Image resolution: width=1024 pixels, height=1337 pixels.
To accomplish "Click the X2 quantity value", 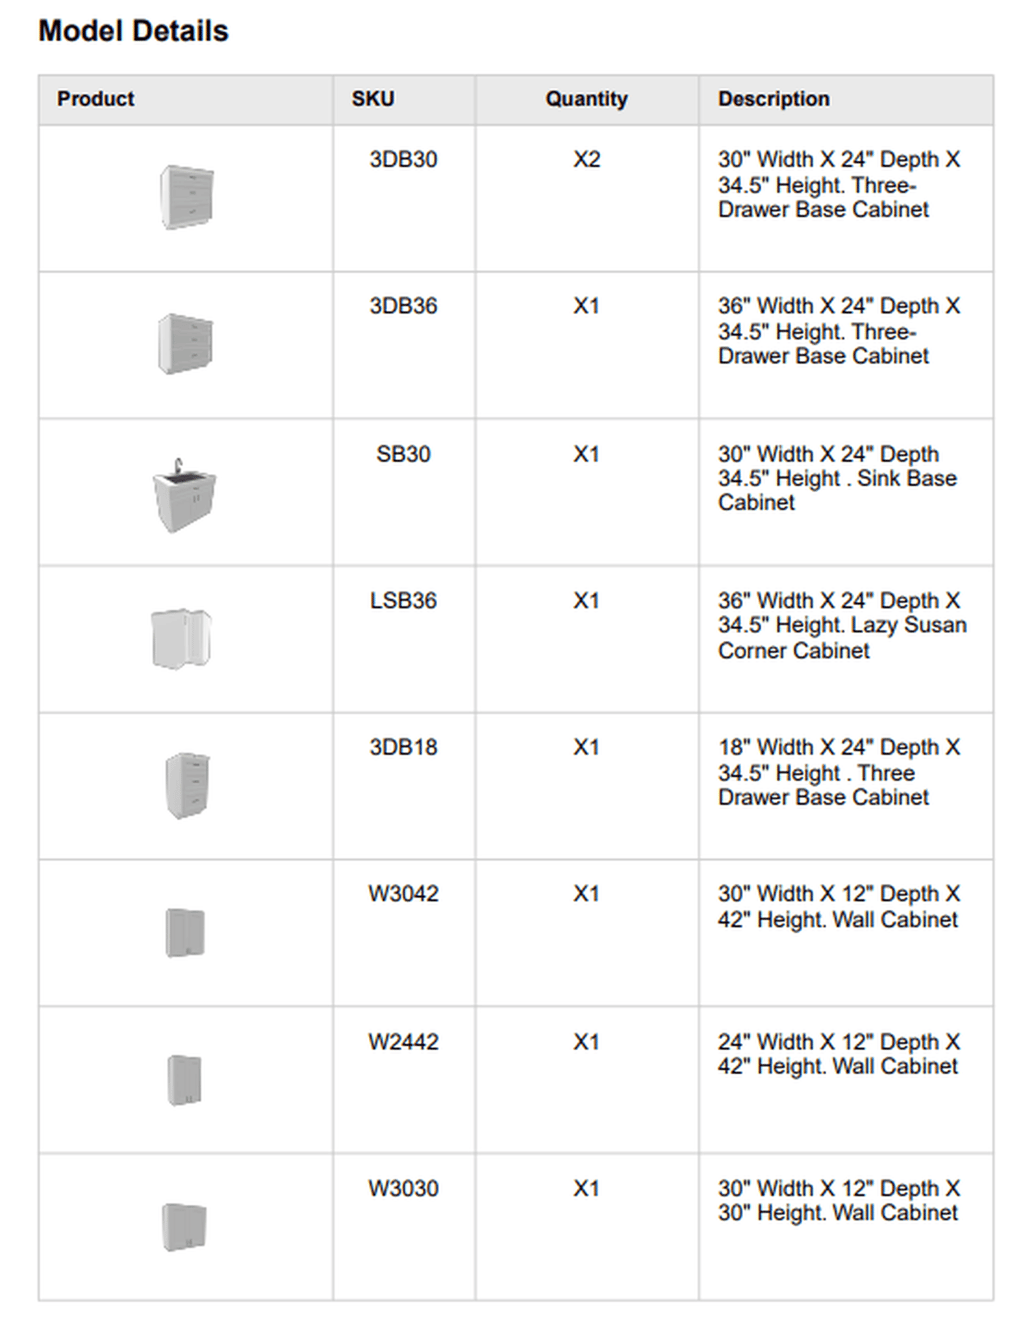I will [586, 160].
